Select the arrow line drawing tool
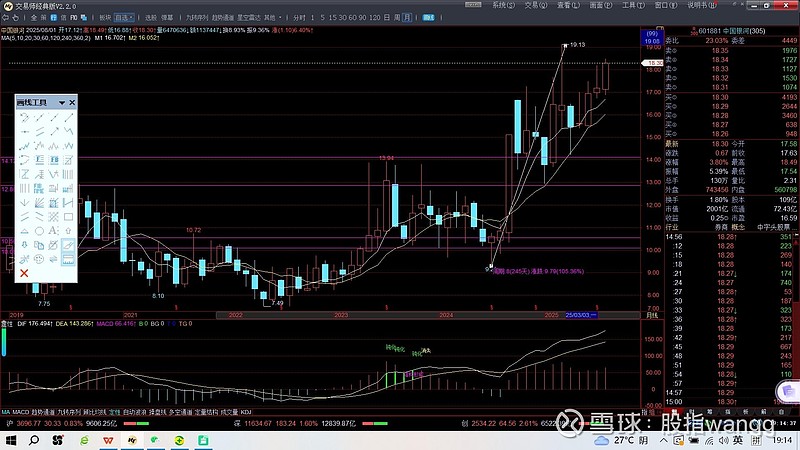This screenshot has width=800, height=450. [54, 132]
